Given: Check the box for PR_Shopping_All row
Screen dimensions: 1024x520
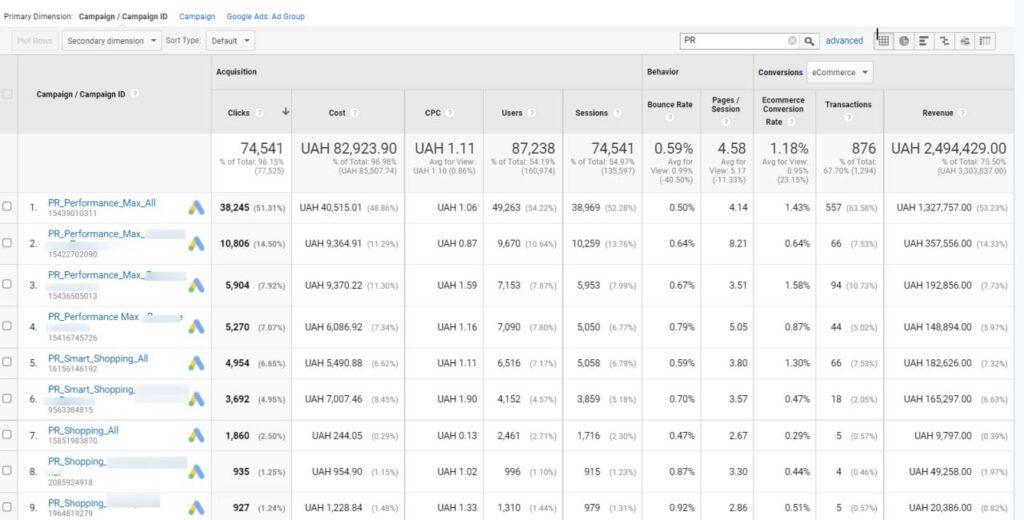Looking at the screenshot, I should [x=8, y=435].
